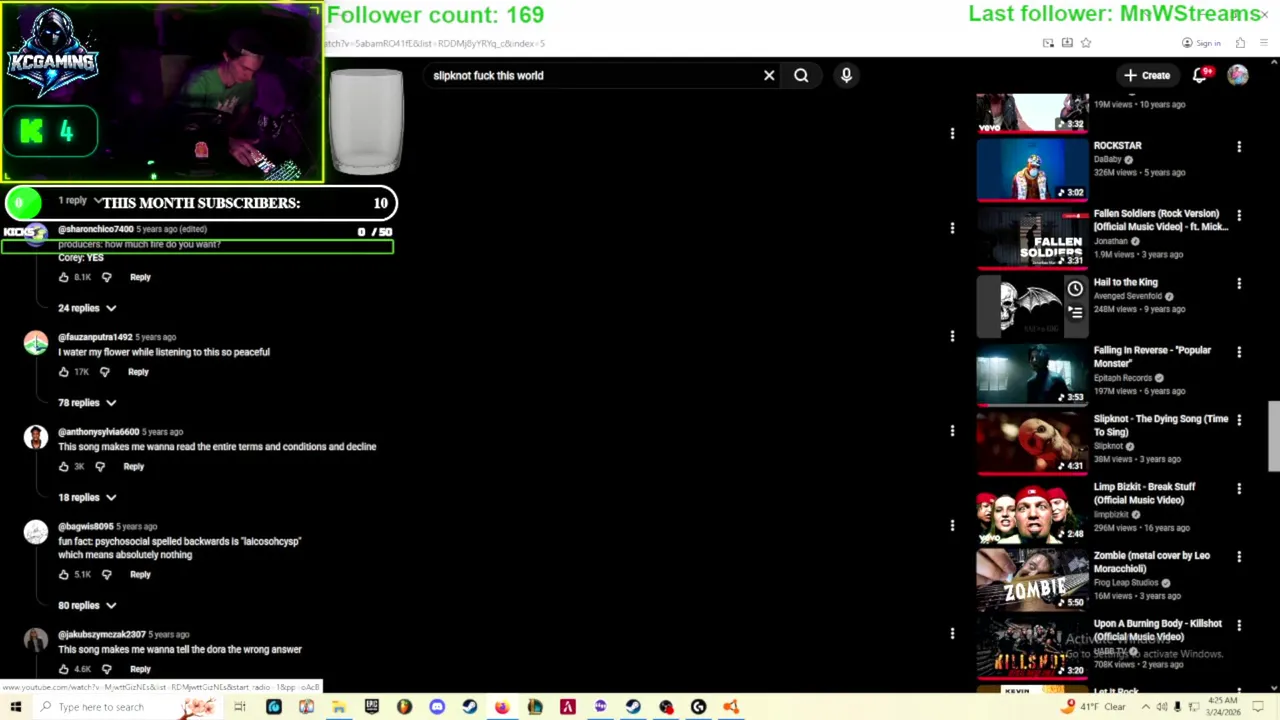Expand the 24 replies thread

point(87,308)
